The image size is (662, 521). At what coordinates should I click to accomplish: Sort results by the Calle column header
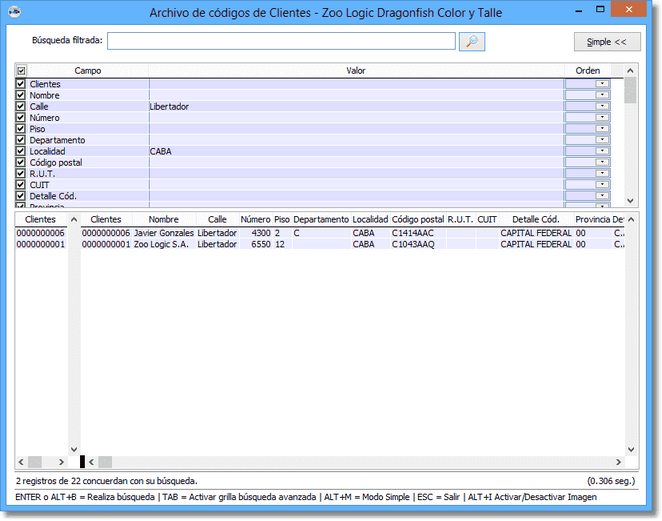[x=217, y=220]
